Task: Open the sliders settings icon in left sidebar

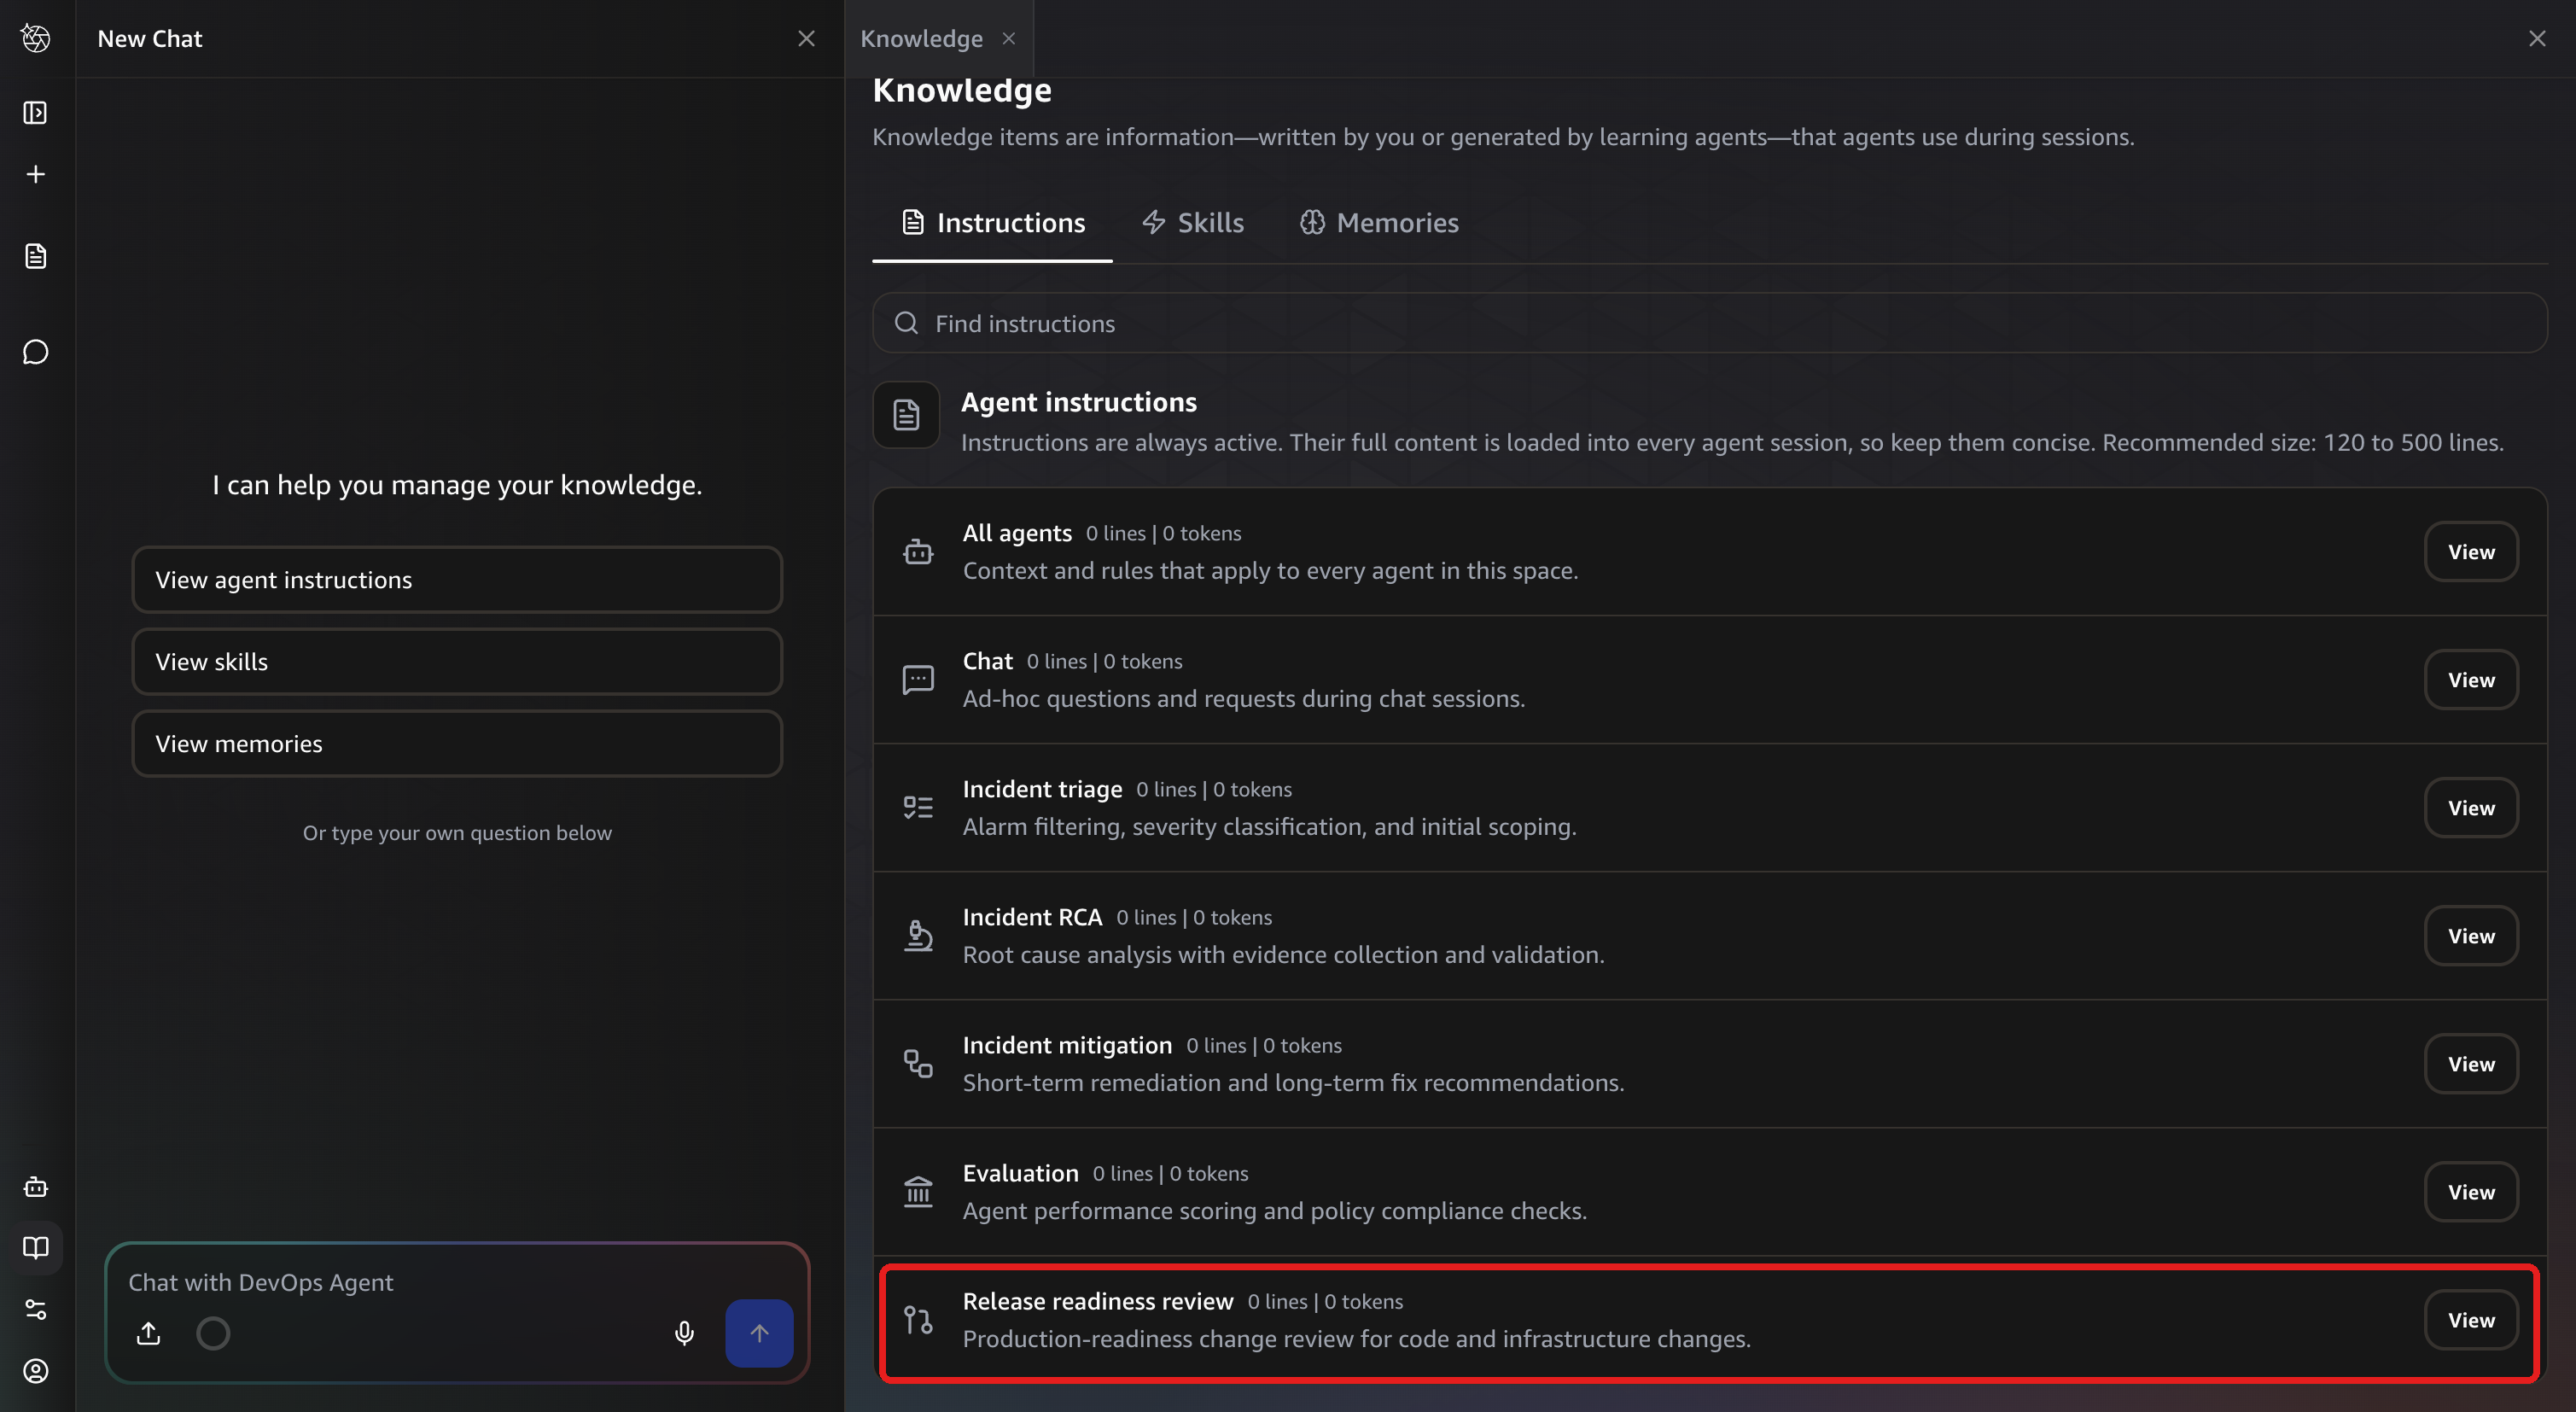Action: point(36,1310)
